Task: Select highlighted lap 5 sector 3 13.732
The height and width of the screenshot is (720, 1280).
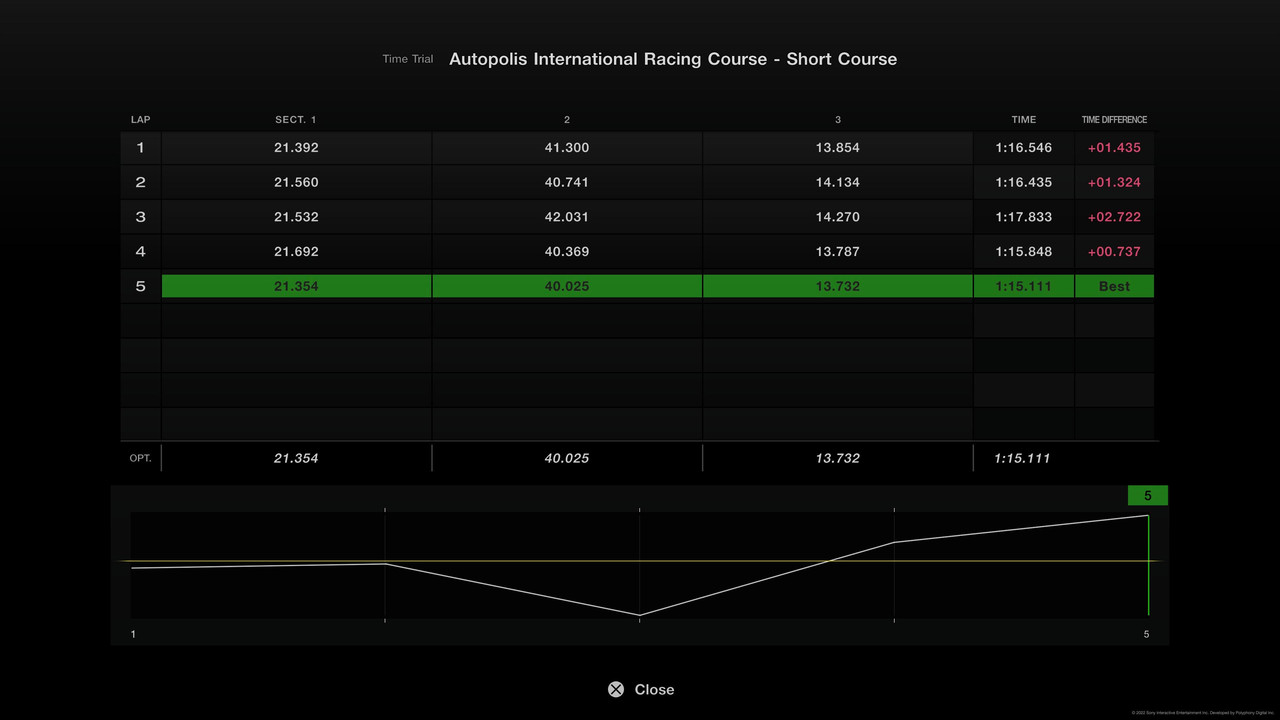Action: point(838,286)
